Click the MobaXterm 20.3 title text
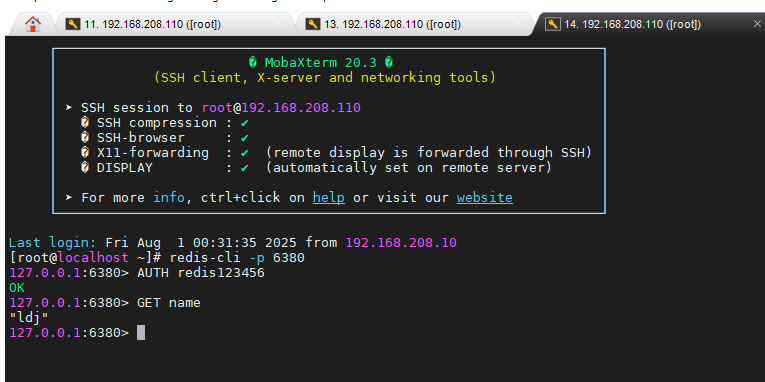The height and width of the screenshot is (382, 765). click(321, 62)
